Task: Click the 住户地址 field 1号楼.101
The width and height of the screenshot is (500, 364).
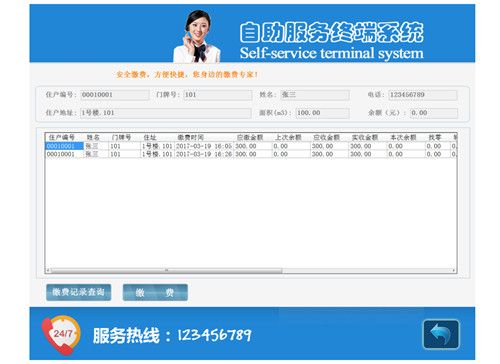Action: pos(166,113)
